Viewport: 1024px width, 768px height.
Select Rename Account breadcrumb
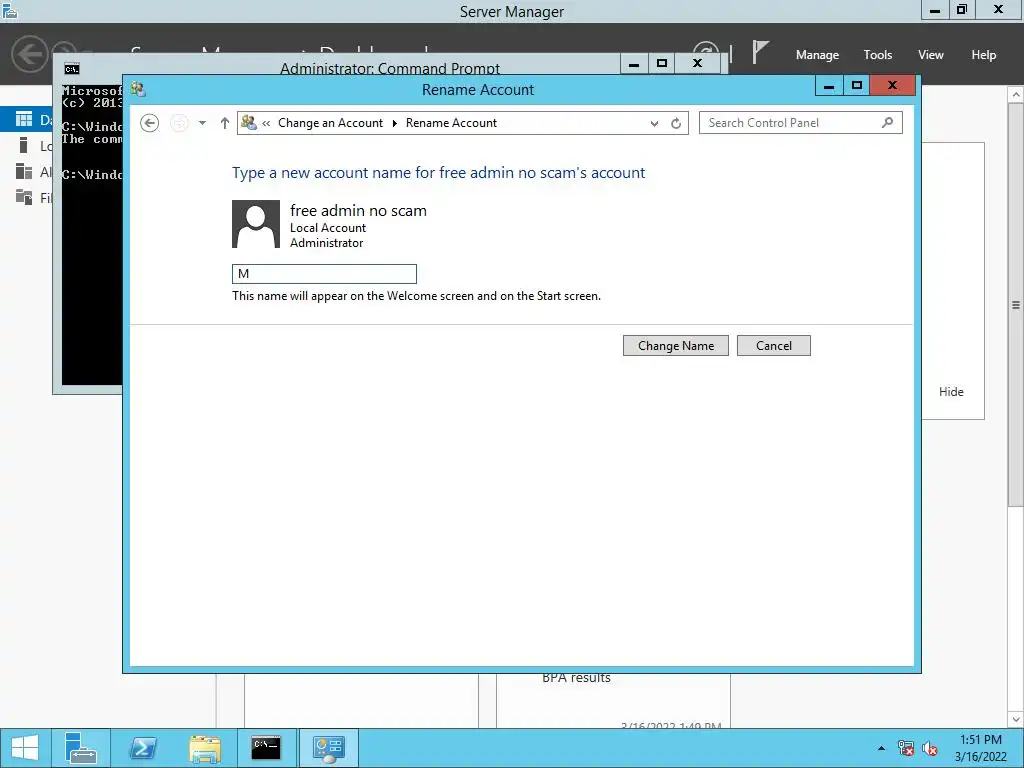click(451, 123)
